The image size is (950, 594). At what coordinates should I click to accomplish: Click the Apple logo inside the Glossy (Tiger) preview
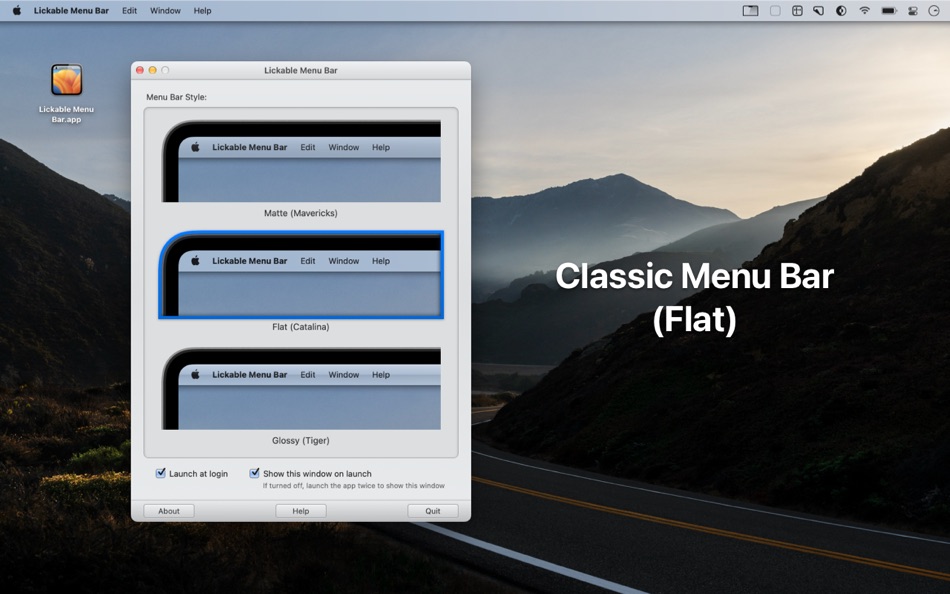tap(195, 375)
